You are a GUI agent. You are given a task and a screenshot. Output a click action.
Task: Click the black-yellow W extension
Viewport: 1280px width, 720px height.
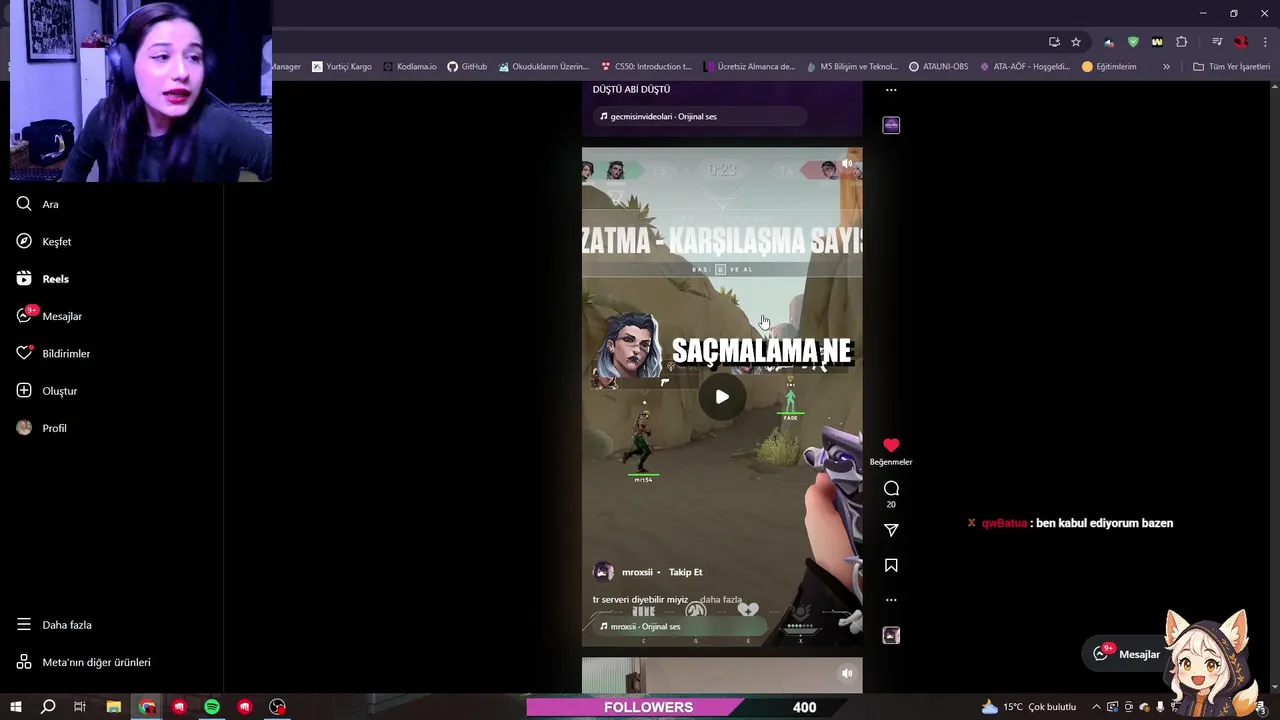pyautogui.click(x=1157, y=42)
